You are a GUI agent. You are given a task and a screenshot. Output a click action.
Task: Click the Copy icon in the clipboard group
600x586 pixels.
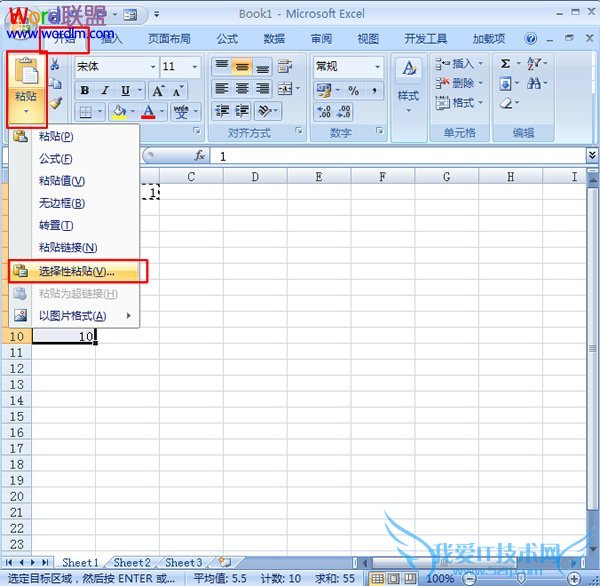click(x=55, y=83)
